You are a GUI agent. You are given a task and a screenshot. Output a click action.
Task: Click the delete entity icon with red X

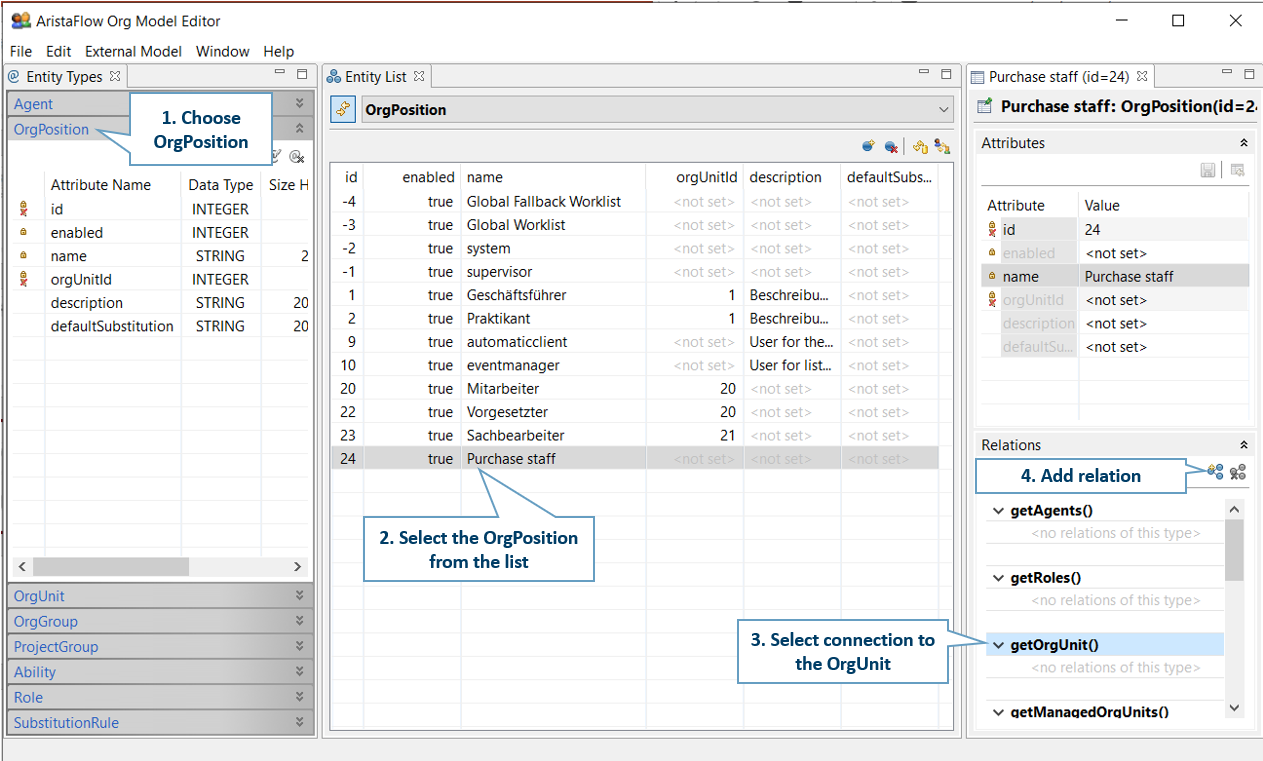pos(891,146)
